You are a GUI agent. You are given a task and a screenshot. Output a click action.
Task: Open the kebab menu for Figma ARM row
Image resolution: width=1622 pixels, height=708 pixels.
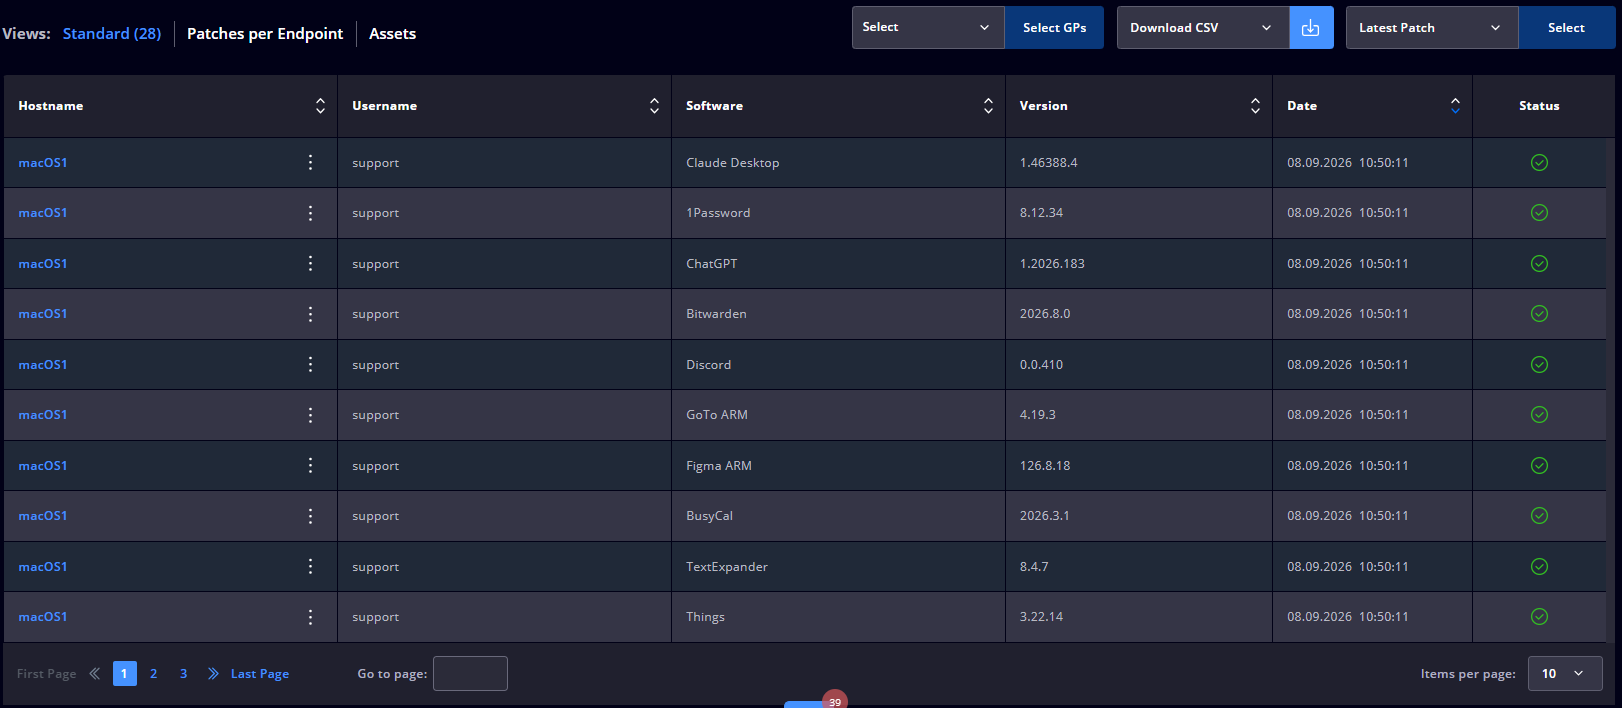[310, 465]
